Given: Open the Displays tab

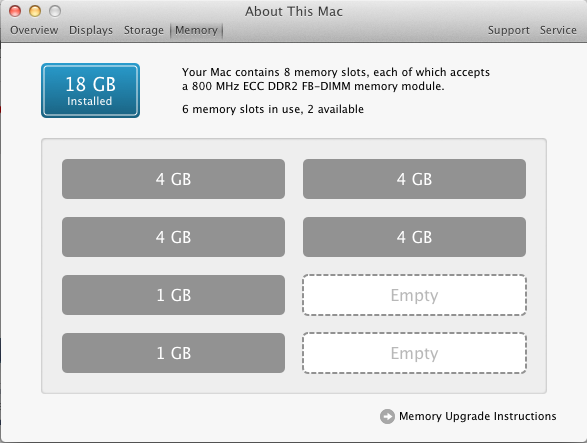Looking at the screenshot, I should pos(91,30).
